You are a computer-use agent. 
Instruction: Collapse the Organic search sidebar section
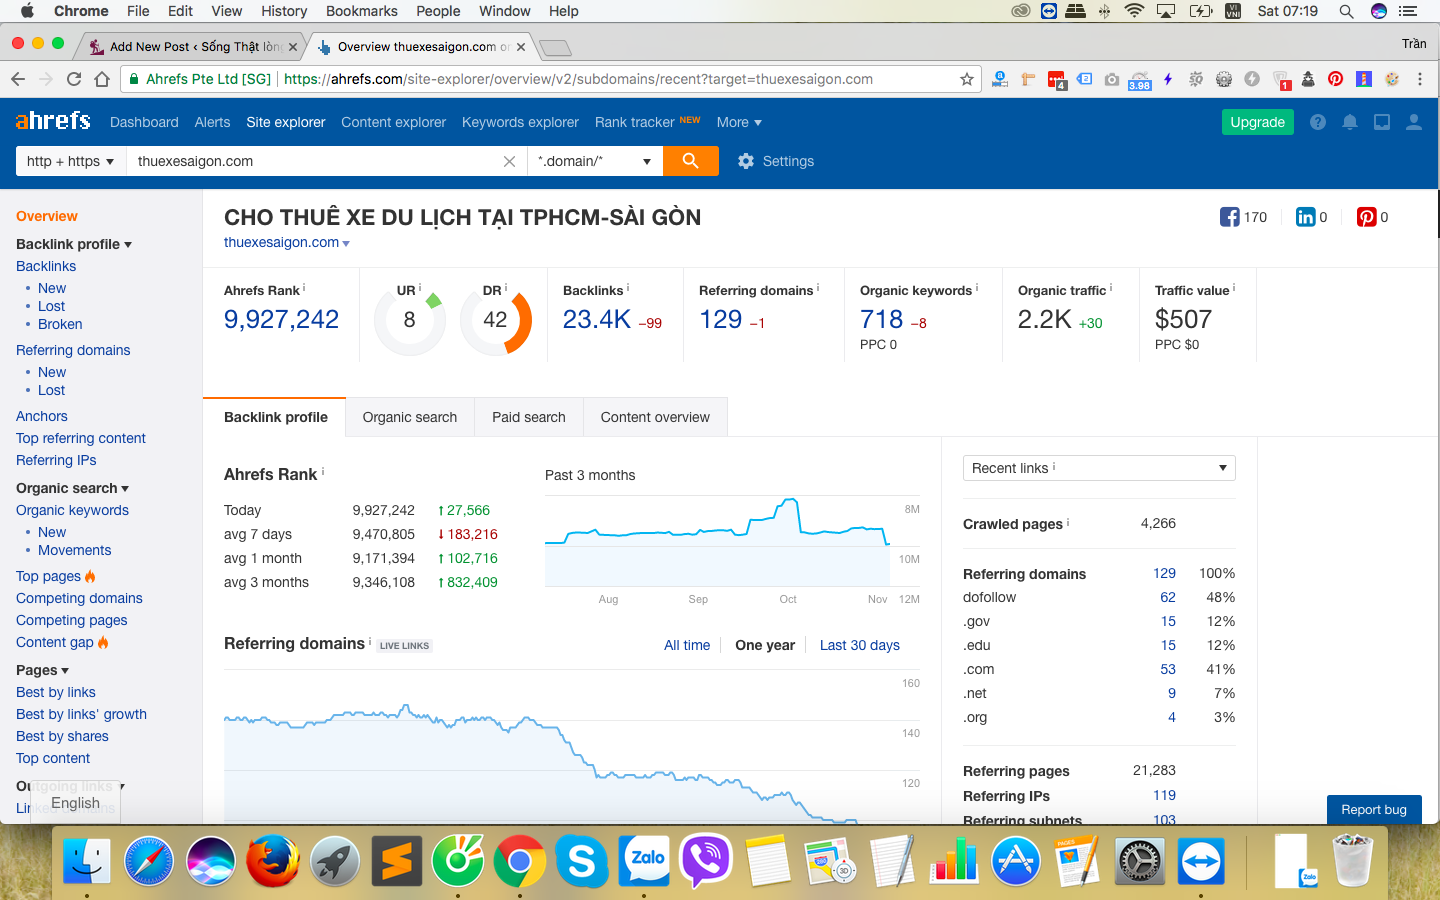tap(72, 488)
